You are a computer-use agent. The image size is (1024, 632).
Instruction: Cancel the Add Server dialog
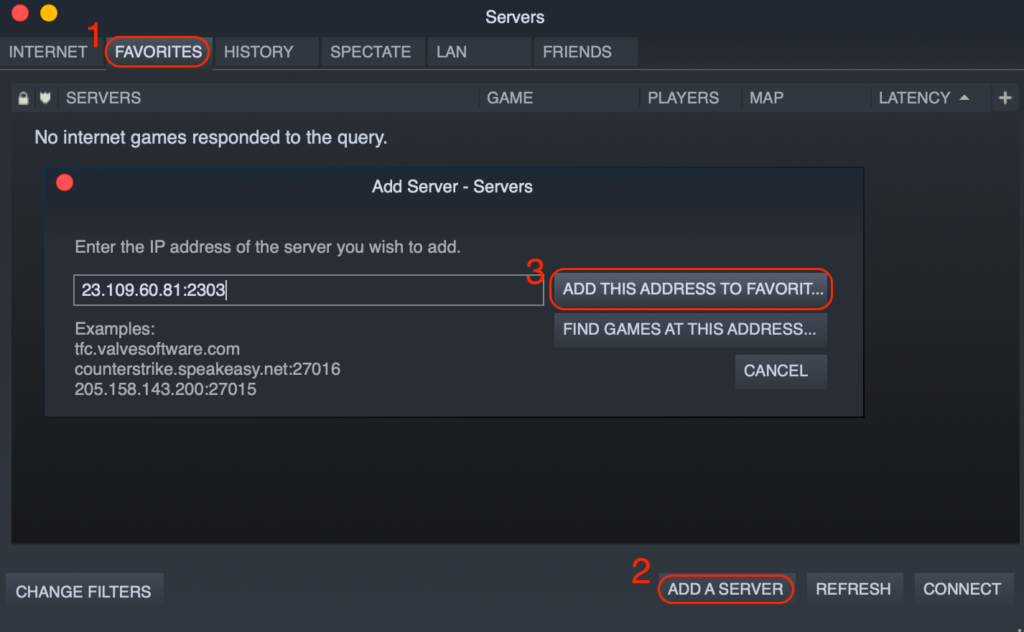coord(780,371)
